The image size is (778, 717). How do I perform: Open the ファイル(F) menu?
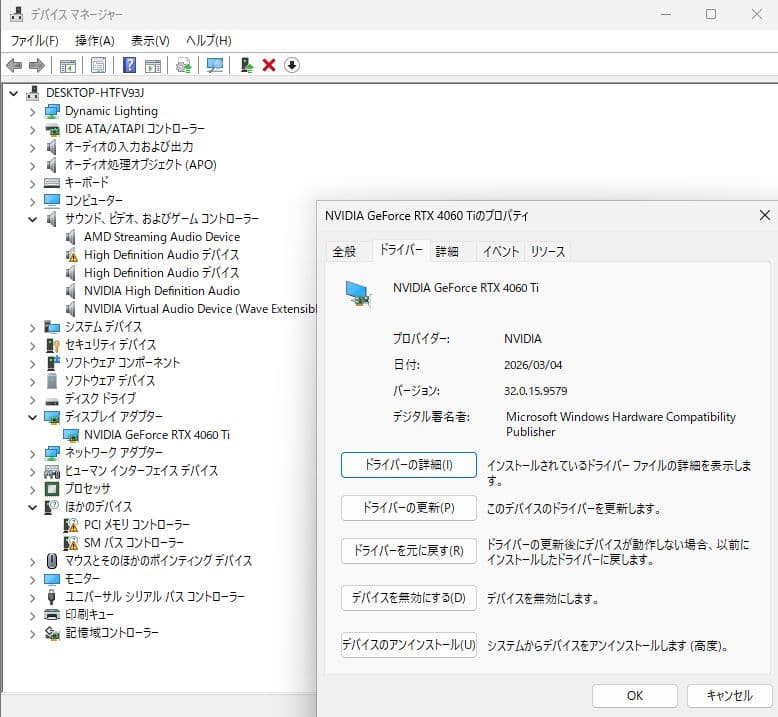(34, 41)
